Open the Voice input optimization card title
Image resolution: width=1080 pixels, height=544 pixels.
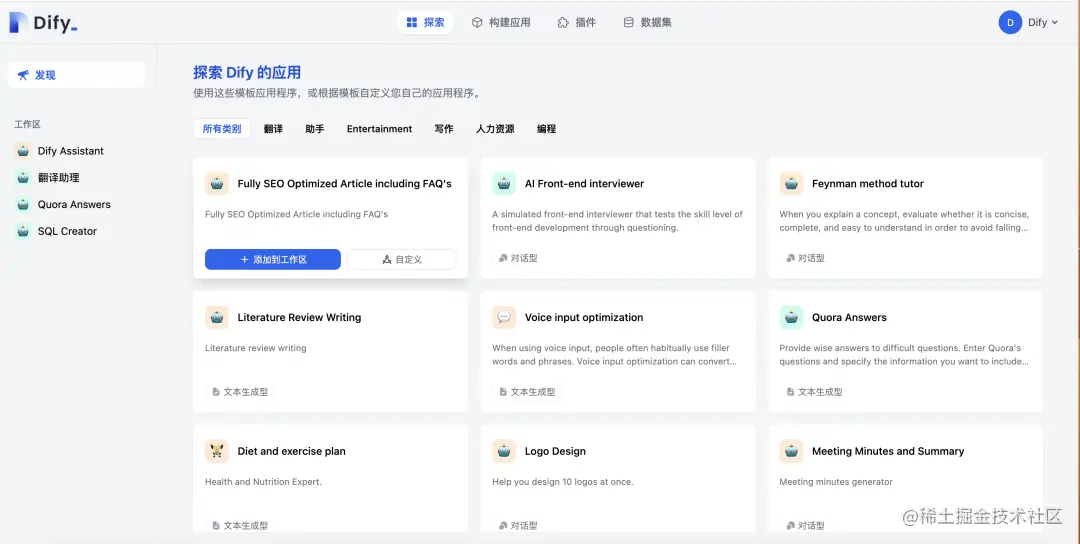coord(584,317)
